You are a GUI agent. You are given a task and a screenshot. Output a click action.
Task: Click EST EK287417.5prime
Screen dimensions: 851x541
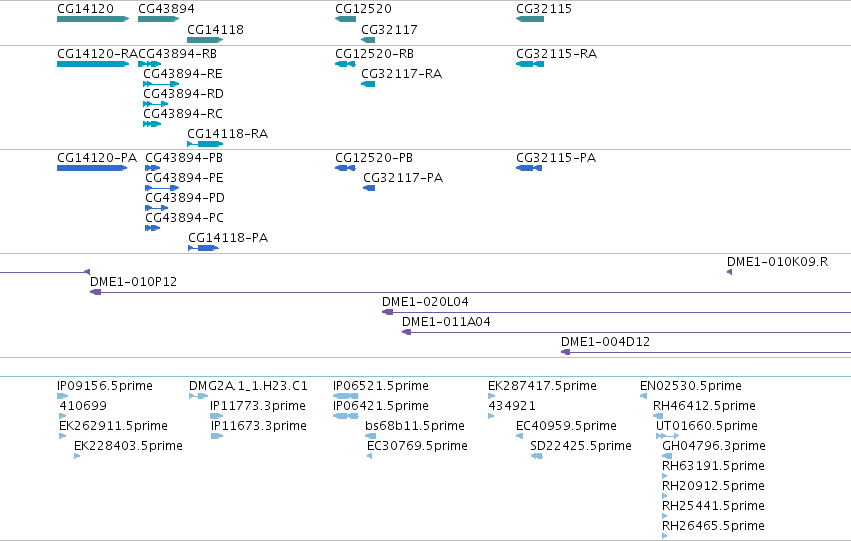click(492, 396)
